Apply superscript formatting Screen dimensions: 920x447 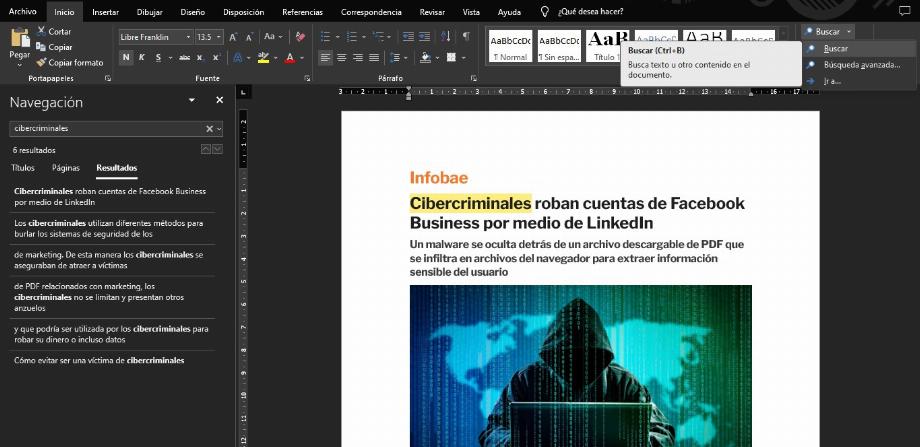click(216, 57)
